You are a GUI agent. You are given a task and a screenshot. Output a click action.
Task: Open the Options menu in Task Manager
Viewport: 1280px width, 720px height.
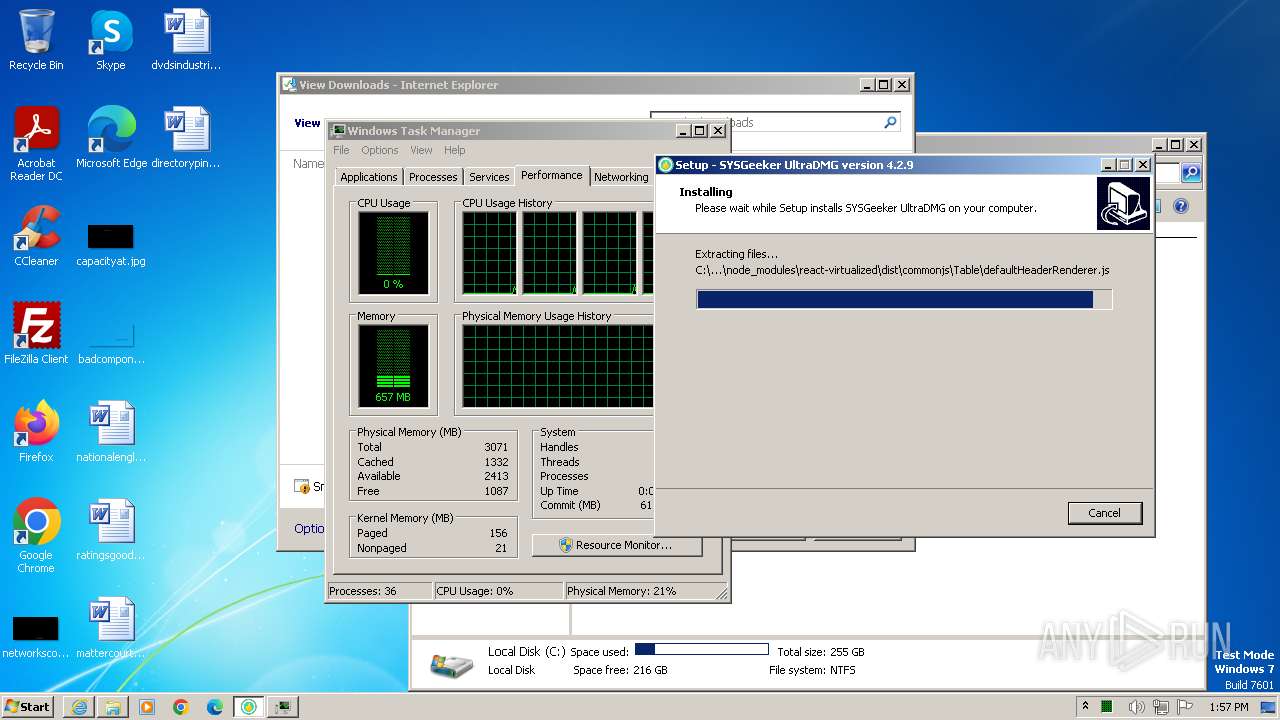pyautogui.click(x=380, y=150)
